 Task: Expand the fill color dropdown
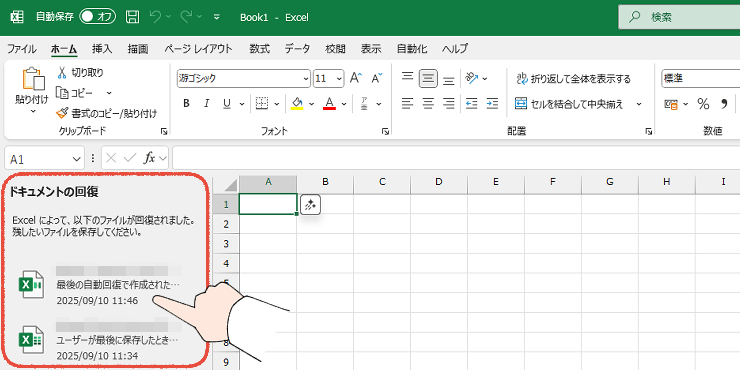point(311,103)
